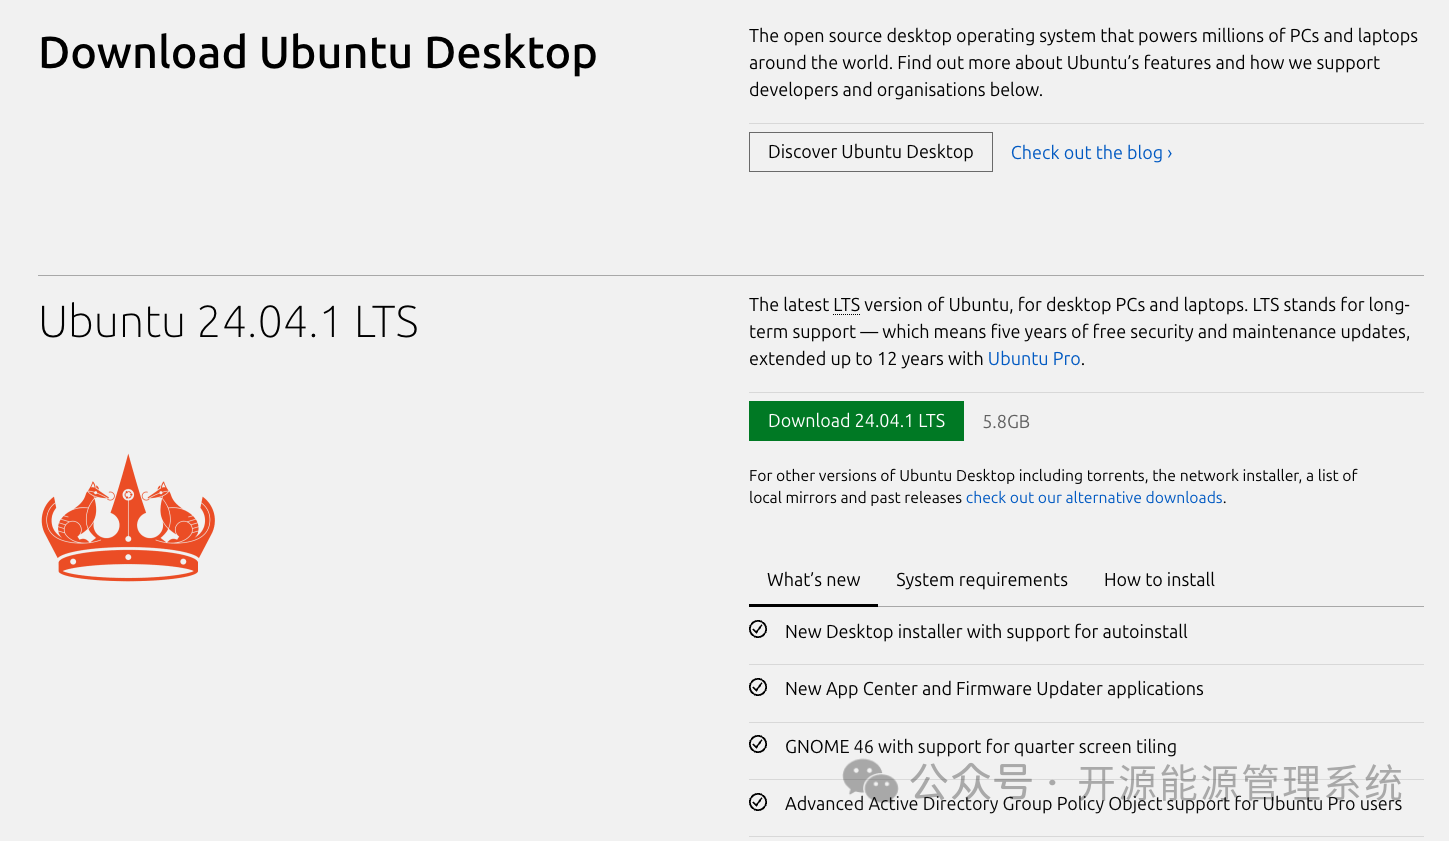The width and height of the screenshot is (1449, 841).
Task: Click the Discover Ubuntu Desktop button
Action: pyautogui.click(x=870, y=152)
